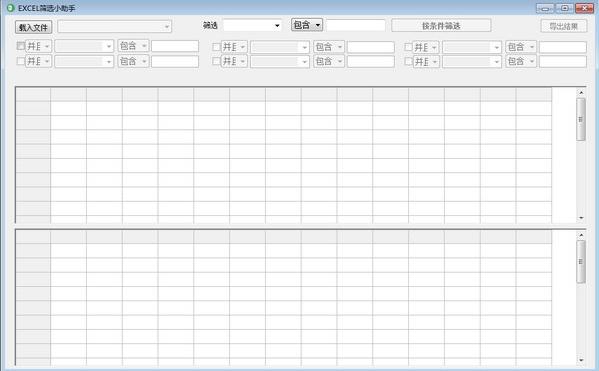Viewport: 599px width, 371px height.
Task: Click the main filter value text field
Action: (356, 26)
